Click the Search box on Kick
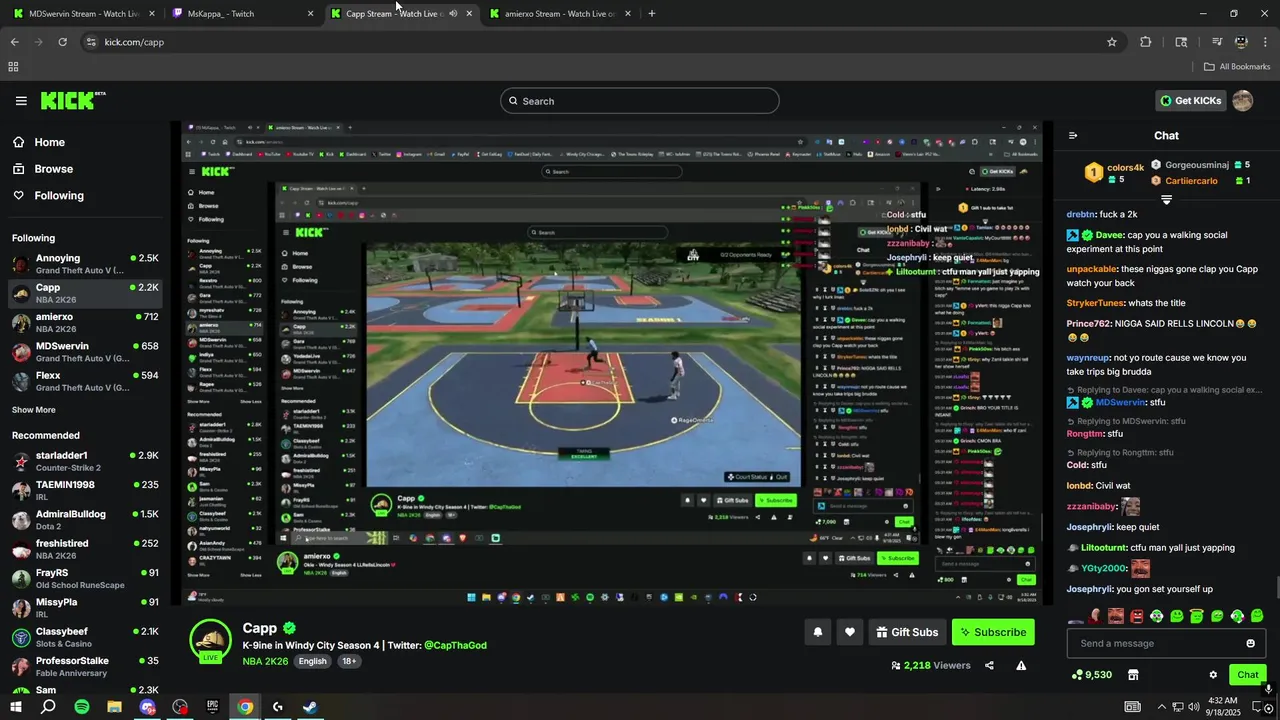This screenshot has width=1280, height=720. [640, 101]
